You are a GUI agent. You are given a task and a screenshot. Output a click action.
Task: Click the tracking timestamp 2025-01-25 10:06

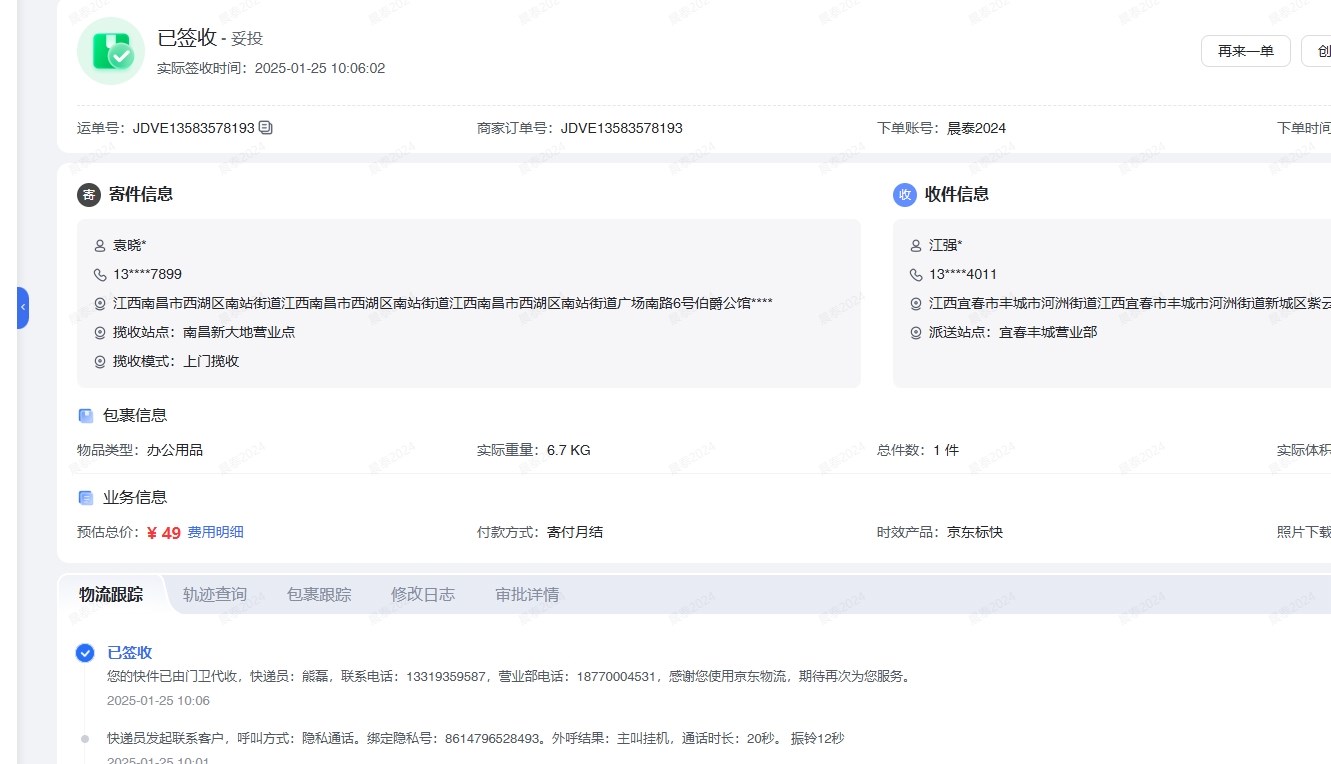[x=158, y=701]
